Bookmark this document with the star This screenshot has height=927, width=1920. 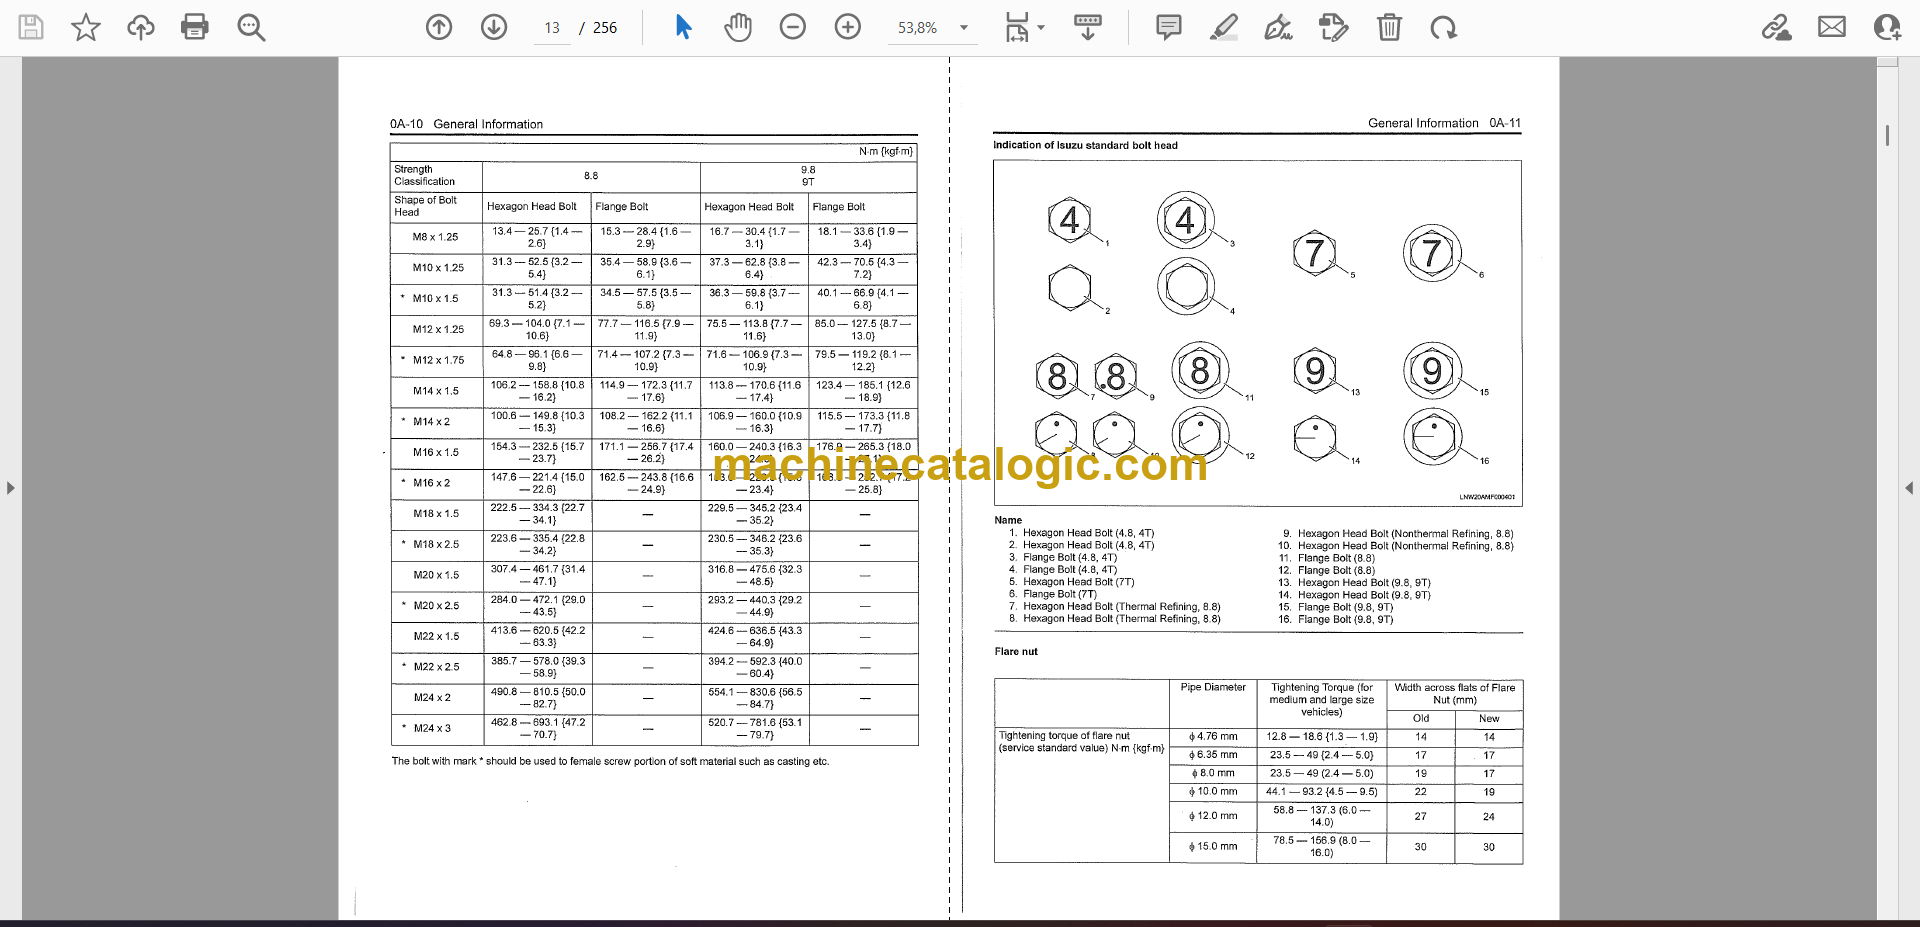[86, 27]
